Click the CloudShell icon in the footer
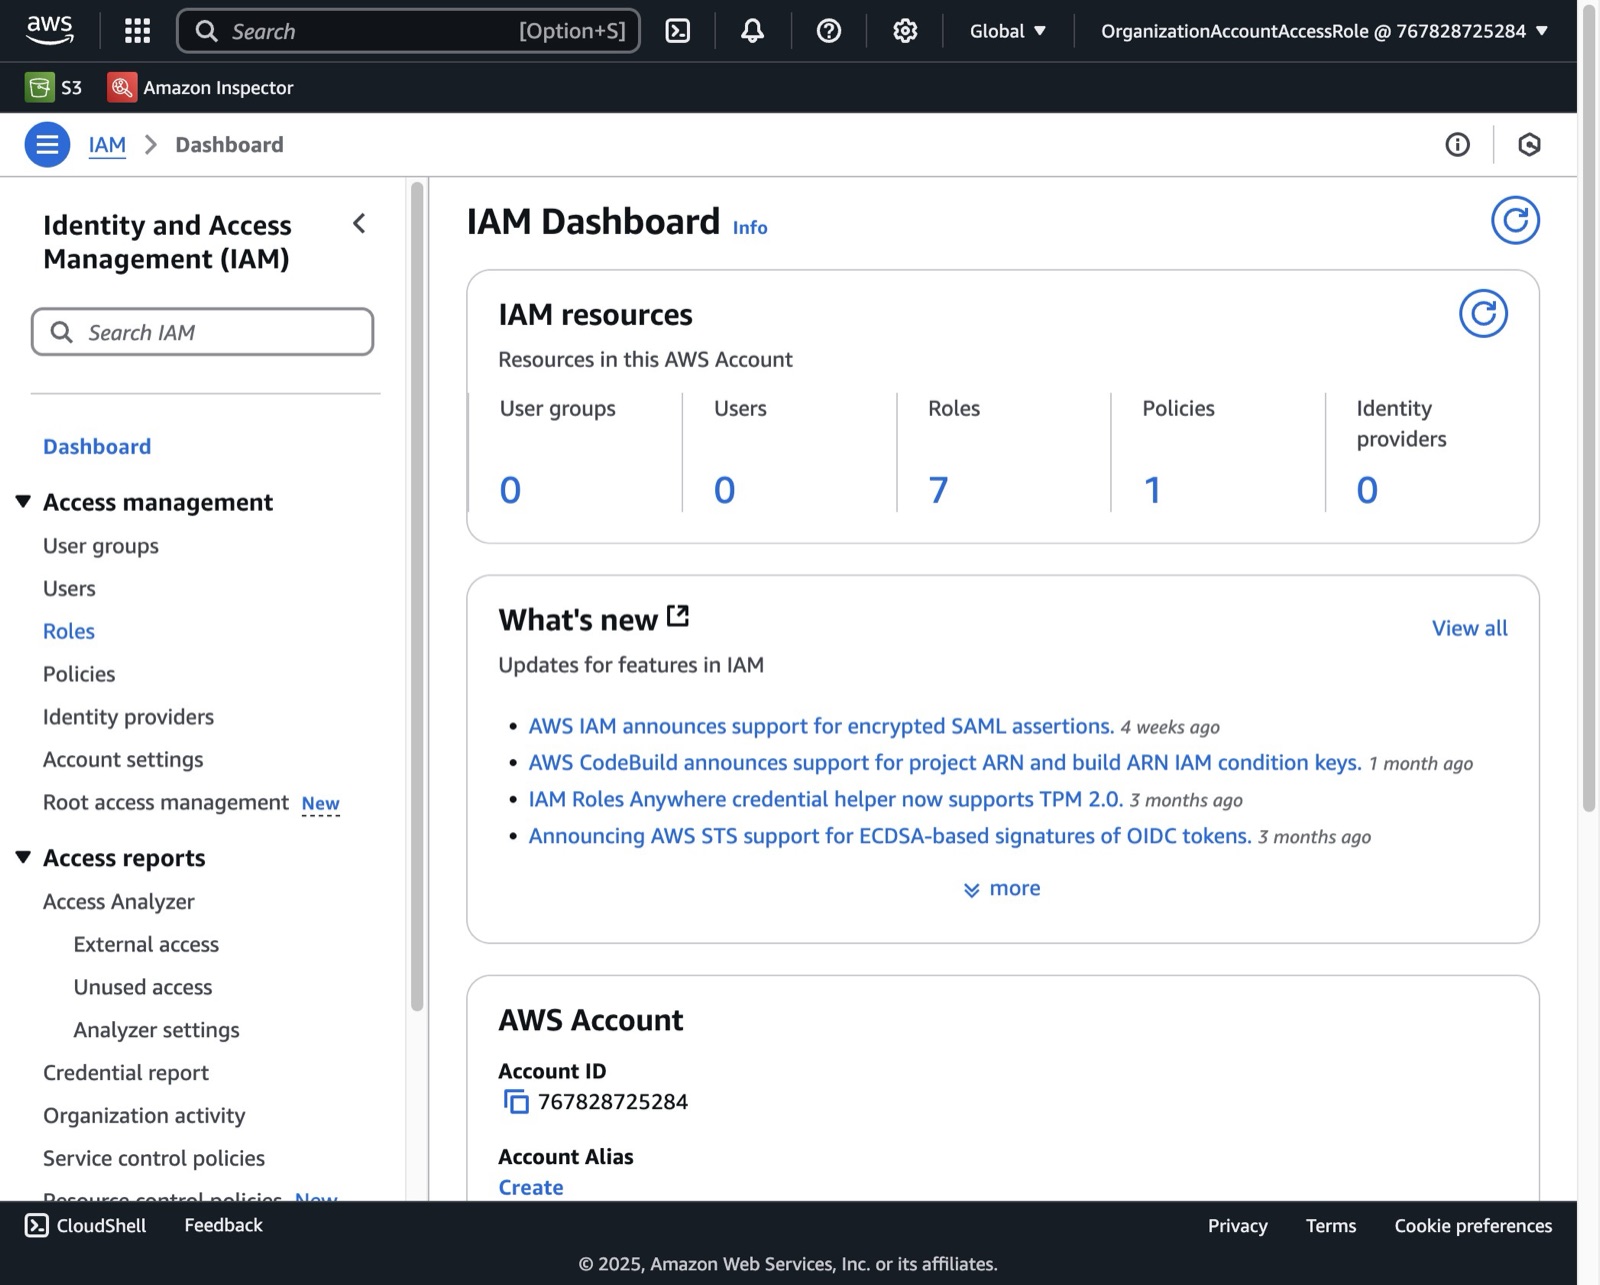The height and width of the screenshot is (1285, 1600). (x=37, y=1226)
